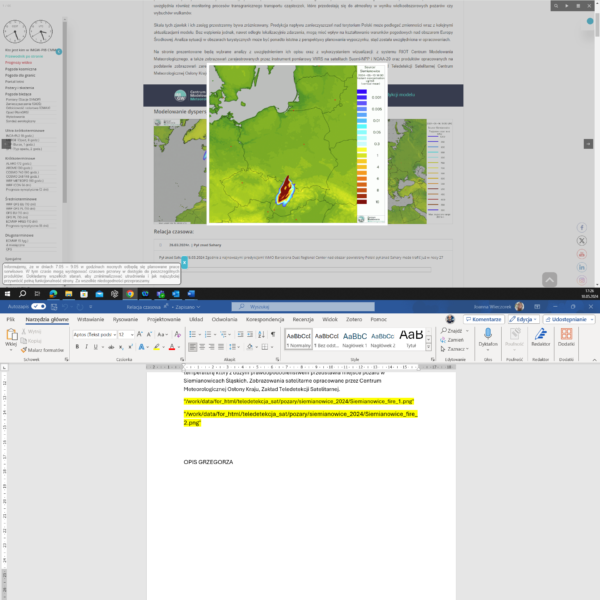Close the browser notification with the X
Image resolution: width=600 pixels, height=600 pixels.
pyautogui.click(x=184, y=262)
